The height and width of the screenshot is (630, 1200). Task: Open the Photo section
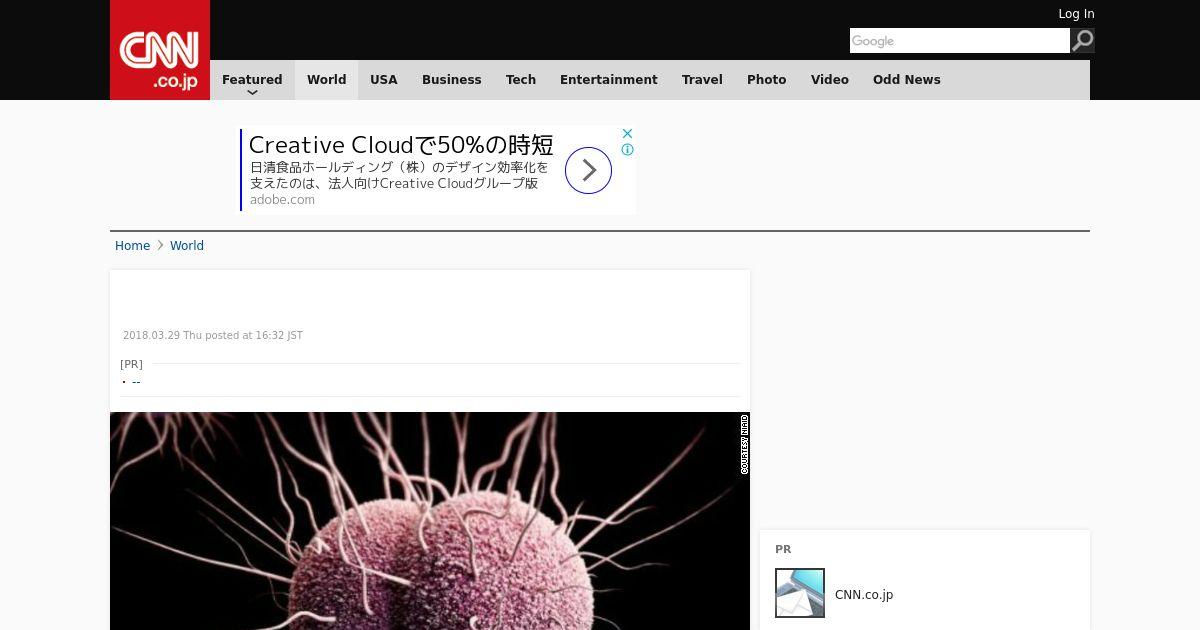click(766, 80)
